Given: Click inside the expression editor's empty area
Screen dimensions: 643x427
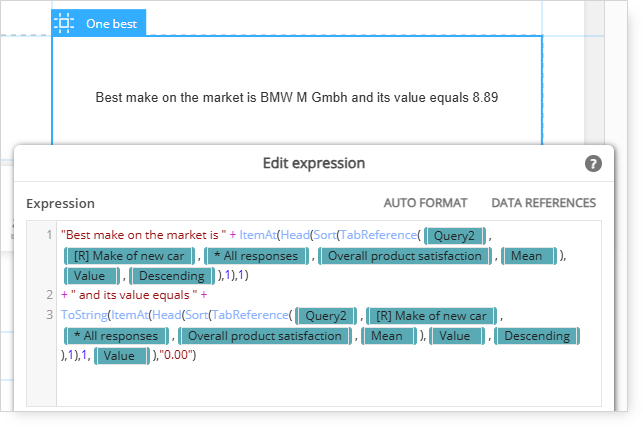Looking at the screenshot, I should [328, 386].
